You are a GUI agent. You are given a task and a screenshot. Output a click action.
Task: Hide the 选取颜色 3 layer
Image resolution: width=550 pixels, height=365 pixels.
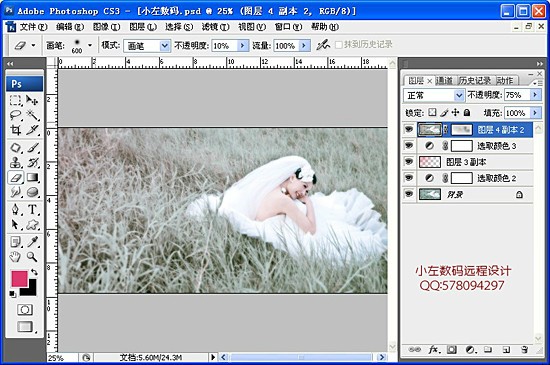[409, 145]
